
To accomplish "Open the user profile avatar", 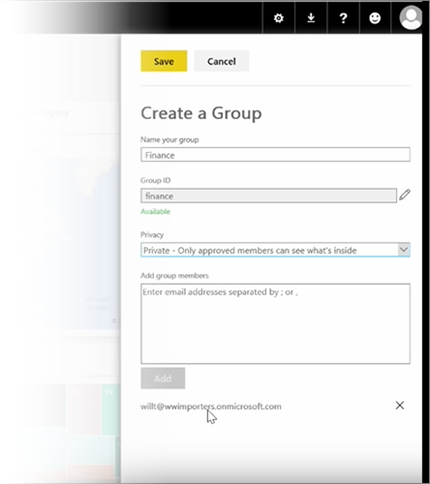I will (410, 18).
